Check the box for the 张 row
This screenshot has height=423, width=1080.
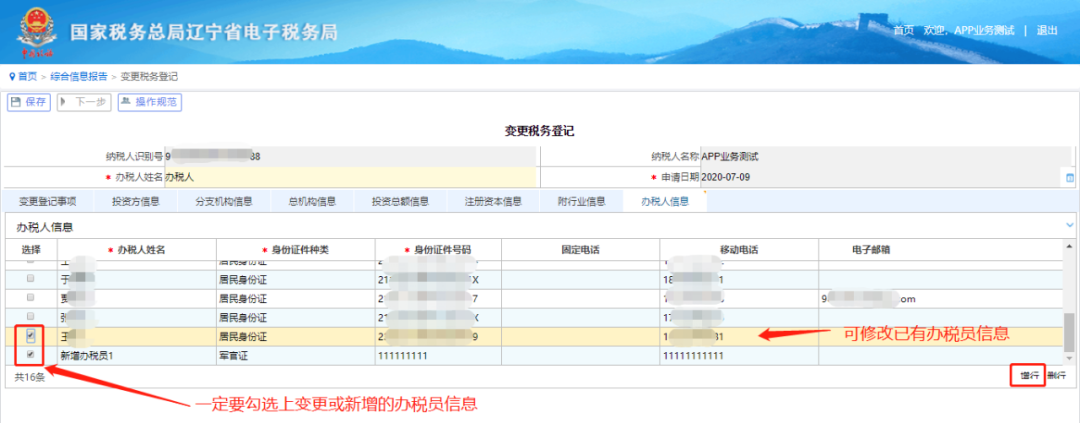(x=30, y=317)
